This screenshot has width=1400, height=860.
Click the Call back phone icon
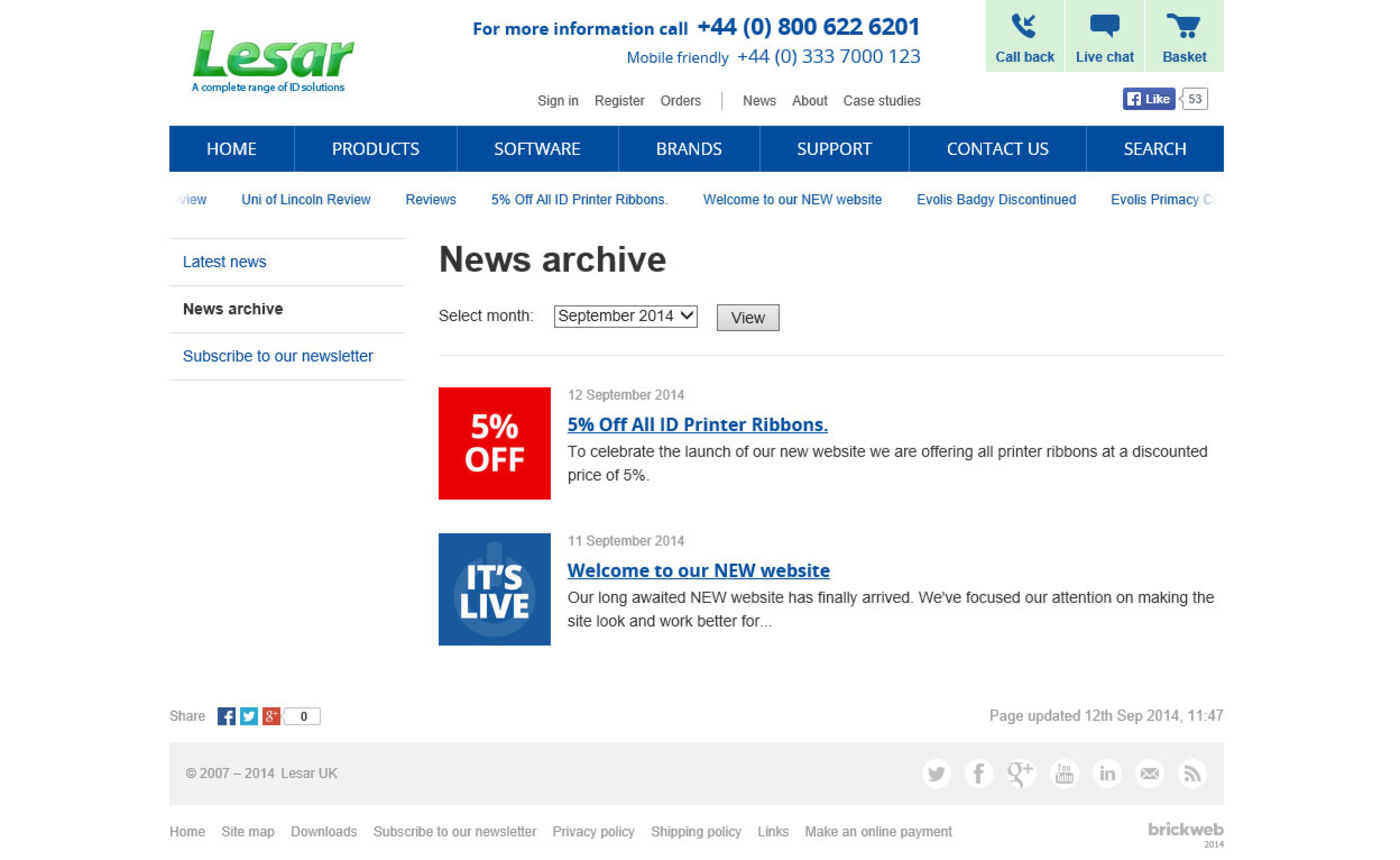[1024, 27]
